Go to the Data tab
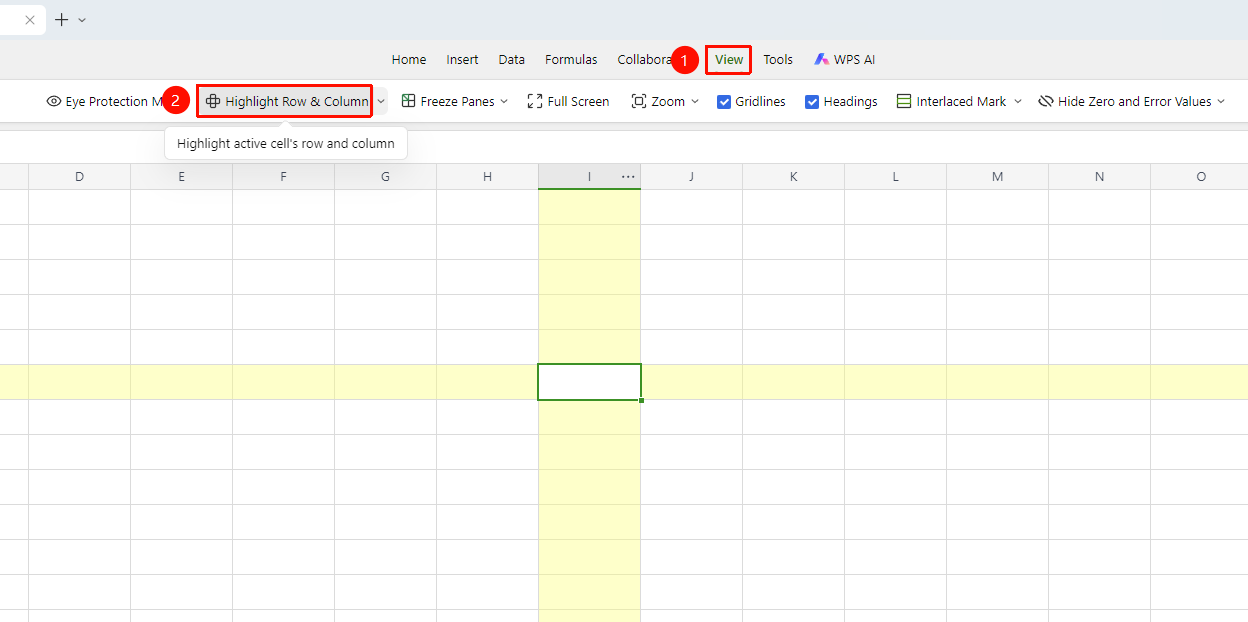The height and width of the screenshot is (622, 1248). pos(512,59)
